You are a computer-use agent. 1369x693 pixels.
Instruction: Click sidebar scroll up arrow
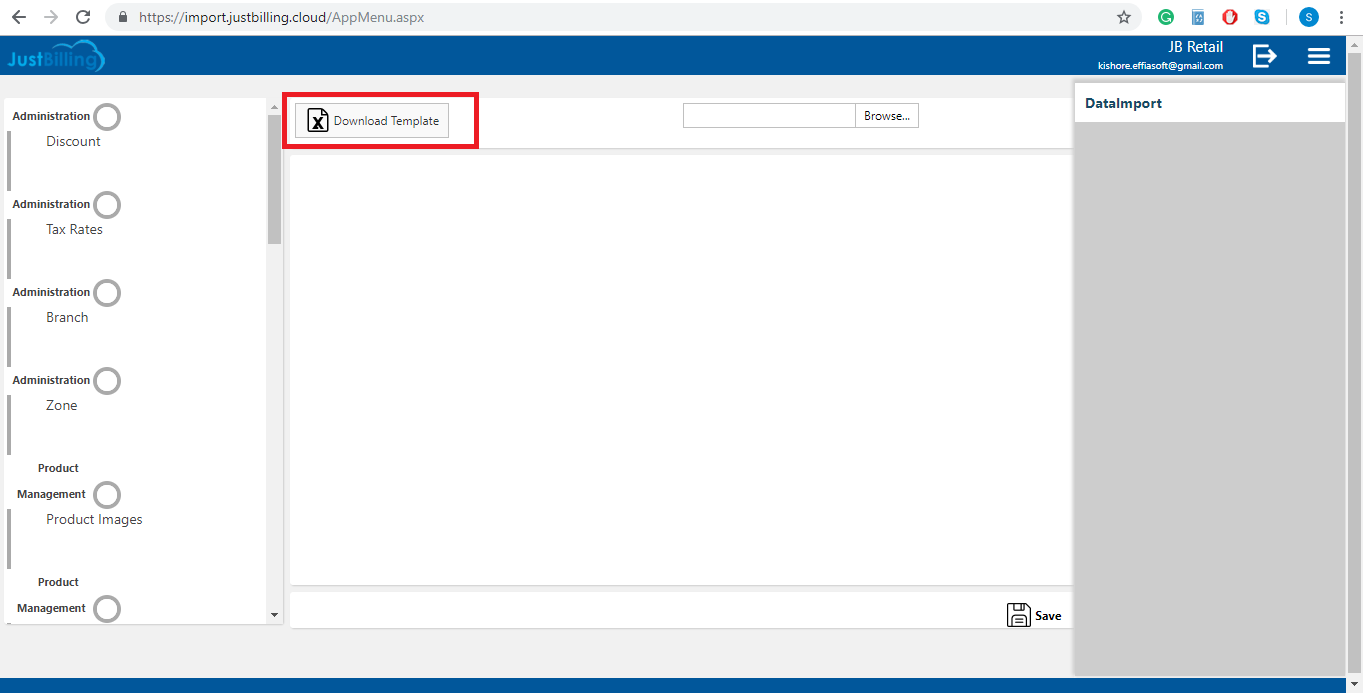click(x=275, y=106)
